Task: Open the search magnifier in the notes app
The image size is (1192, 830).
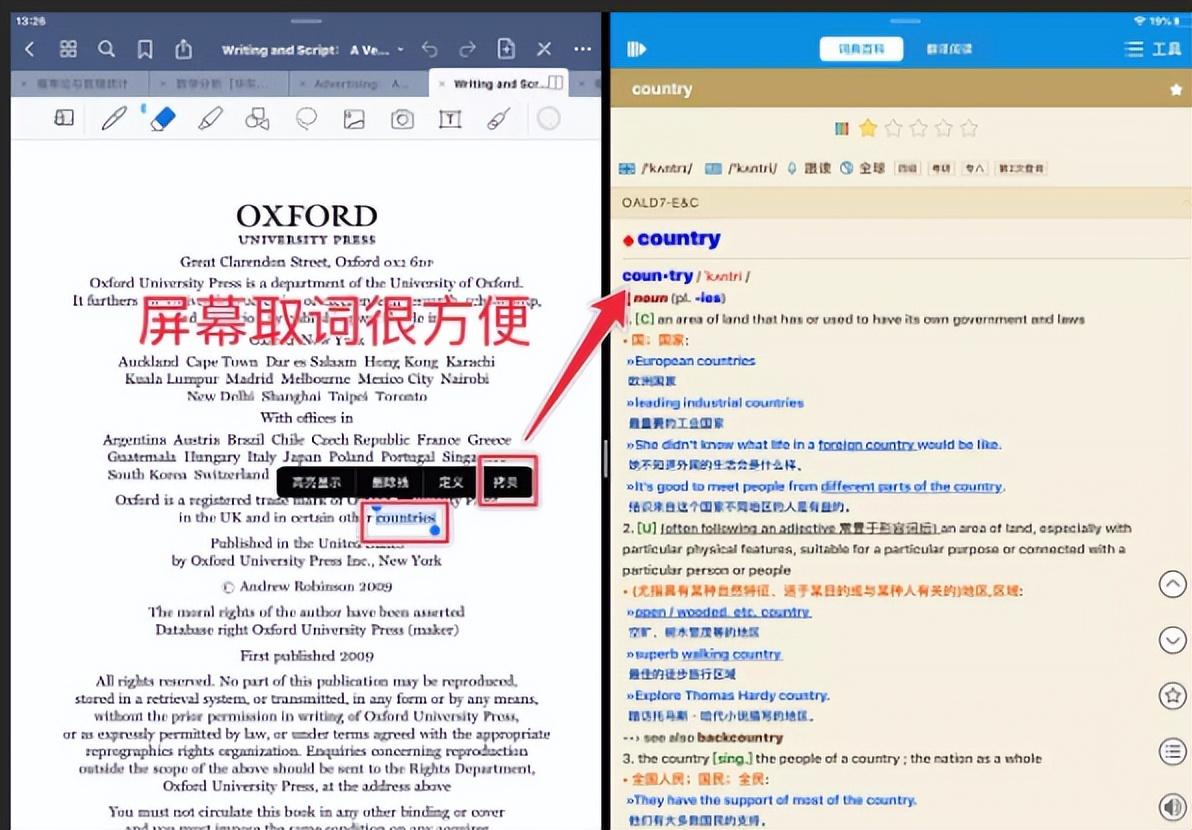Action: click(x=106, y=49)
